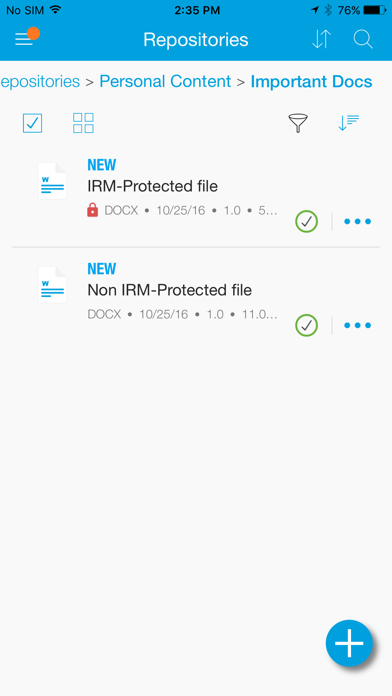392x696 pixels.
Task: Go to Personal Content breadcrumb
Action: point(165,81)
